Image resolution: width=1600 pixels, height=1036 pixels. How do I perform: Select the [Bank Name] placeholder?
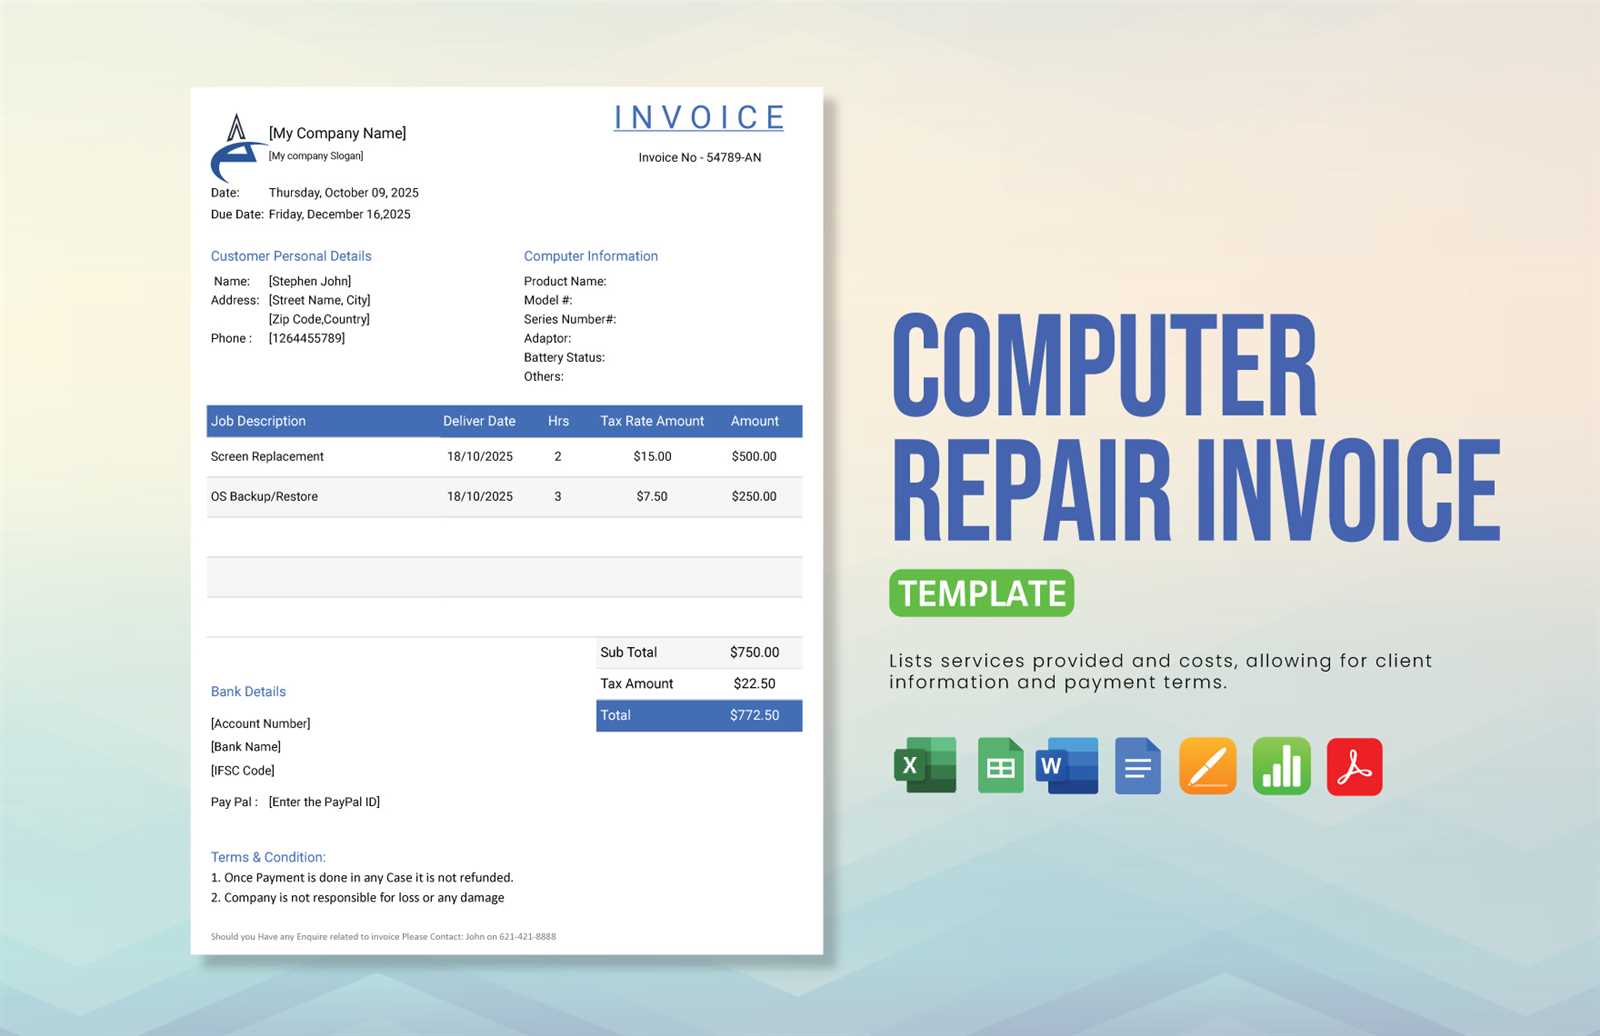(245, 747)
